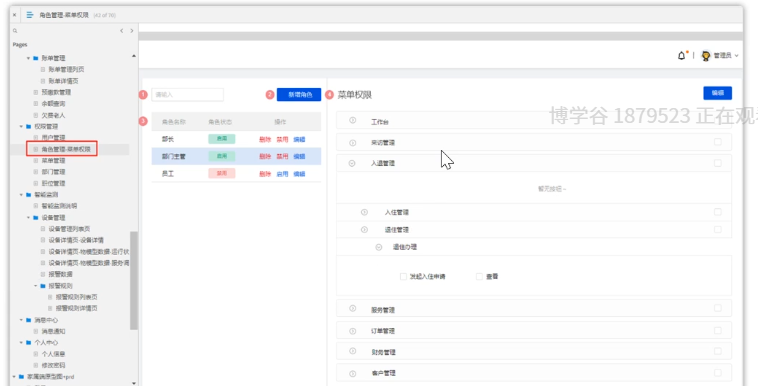Open the 角色管理-菜单权限 page in the tree
Image resolution: width=758 pixels, height=386 pixels.
66,149
